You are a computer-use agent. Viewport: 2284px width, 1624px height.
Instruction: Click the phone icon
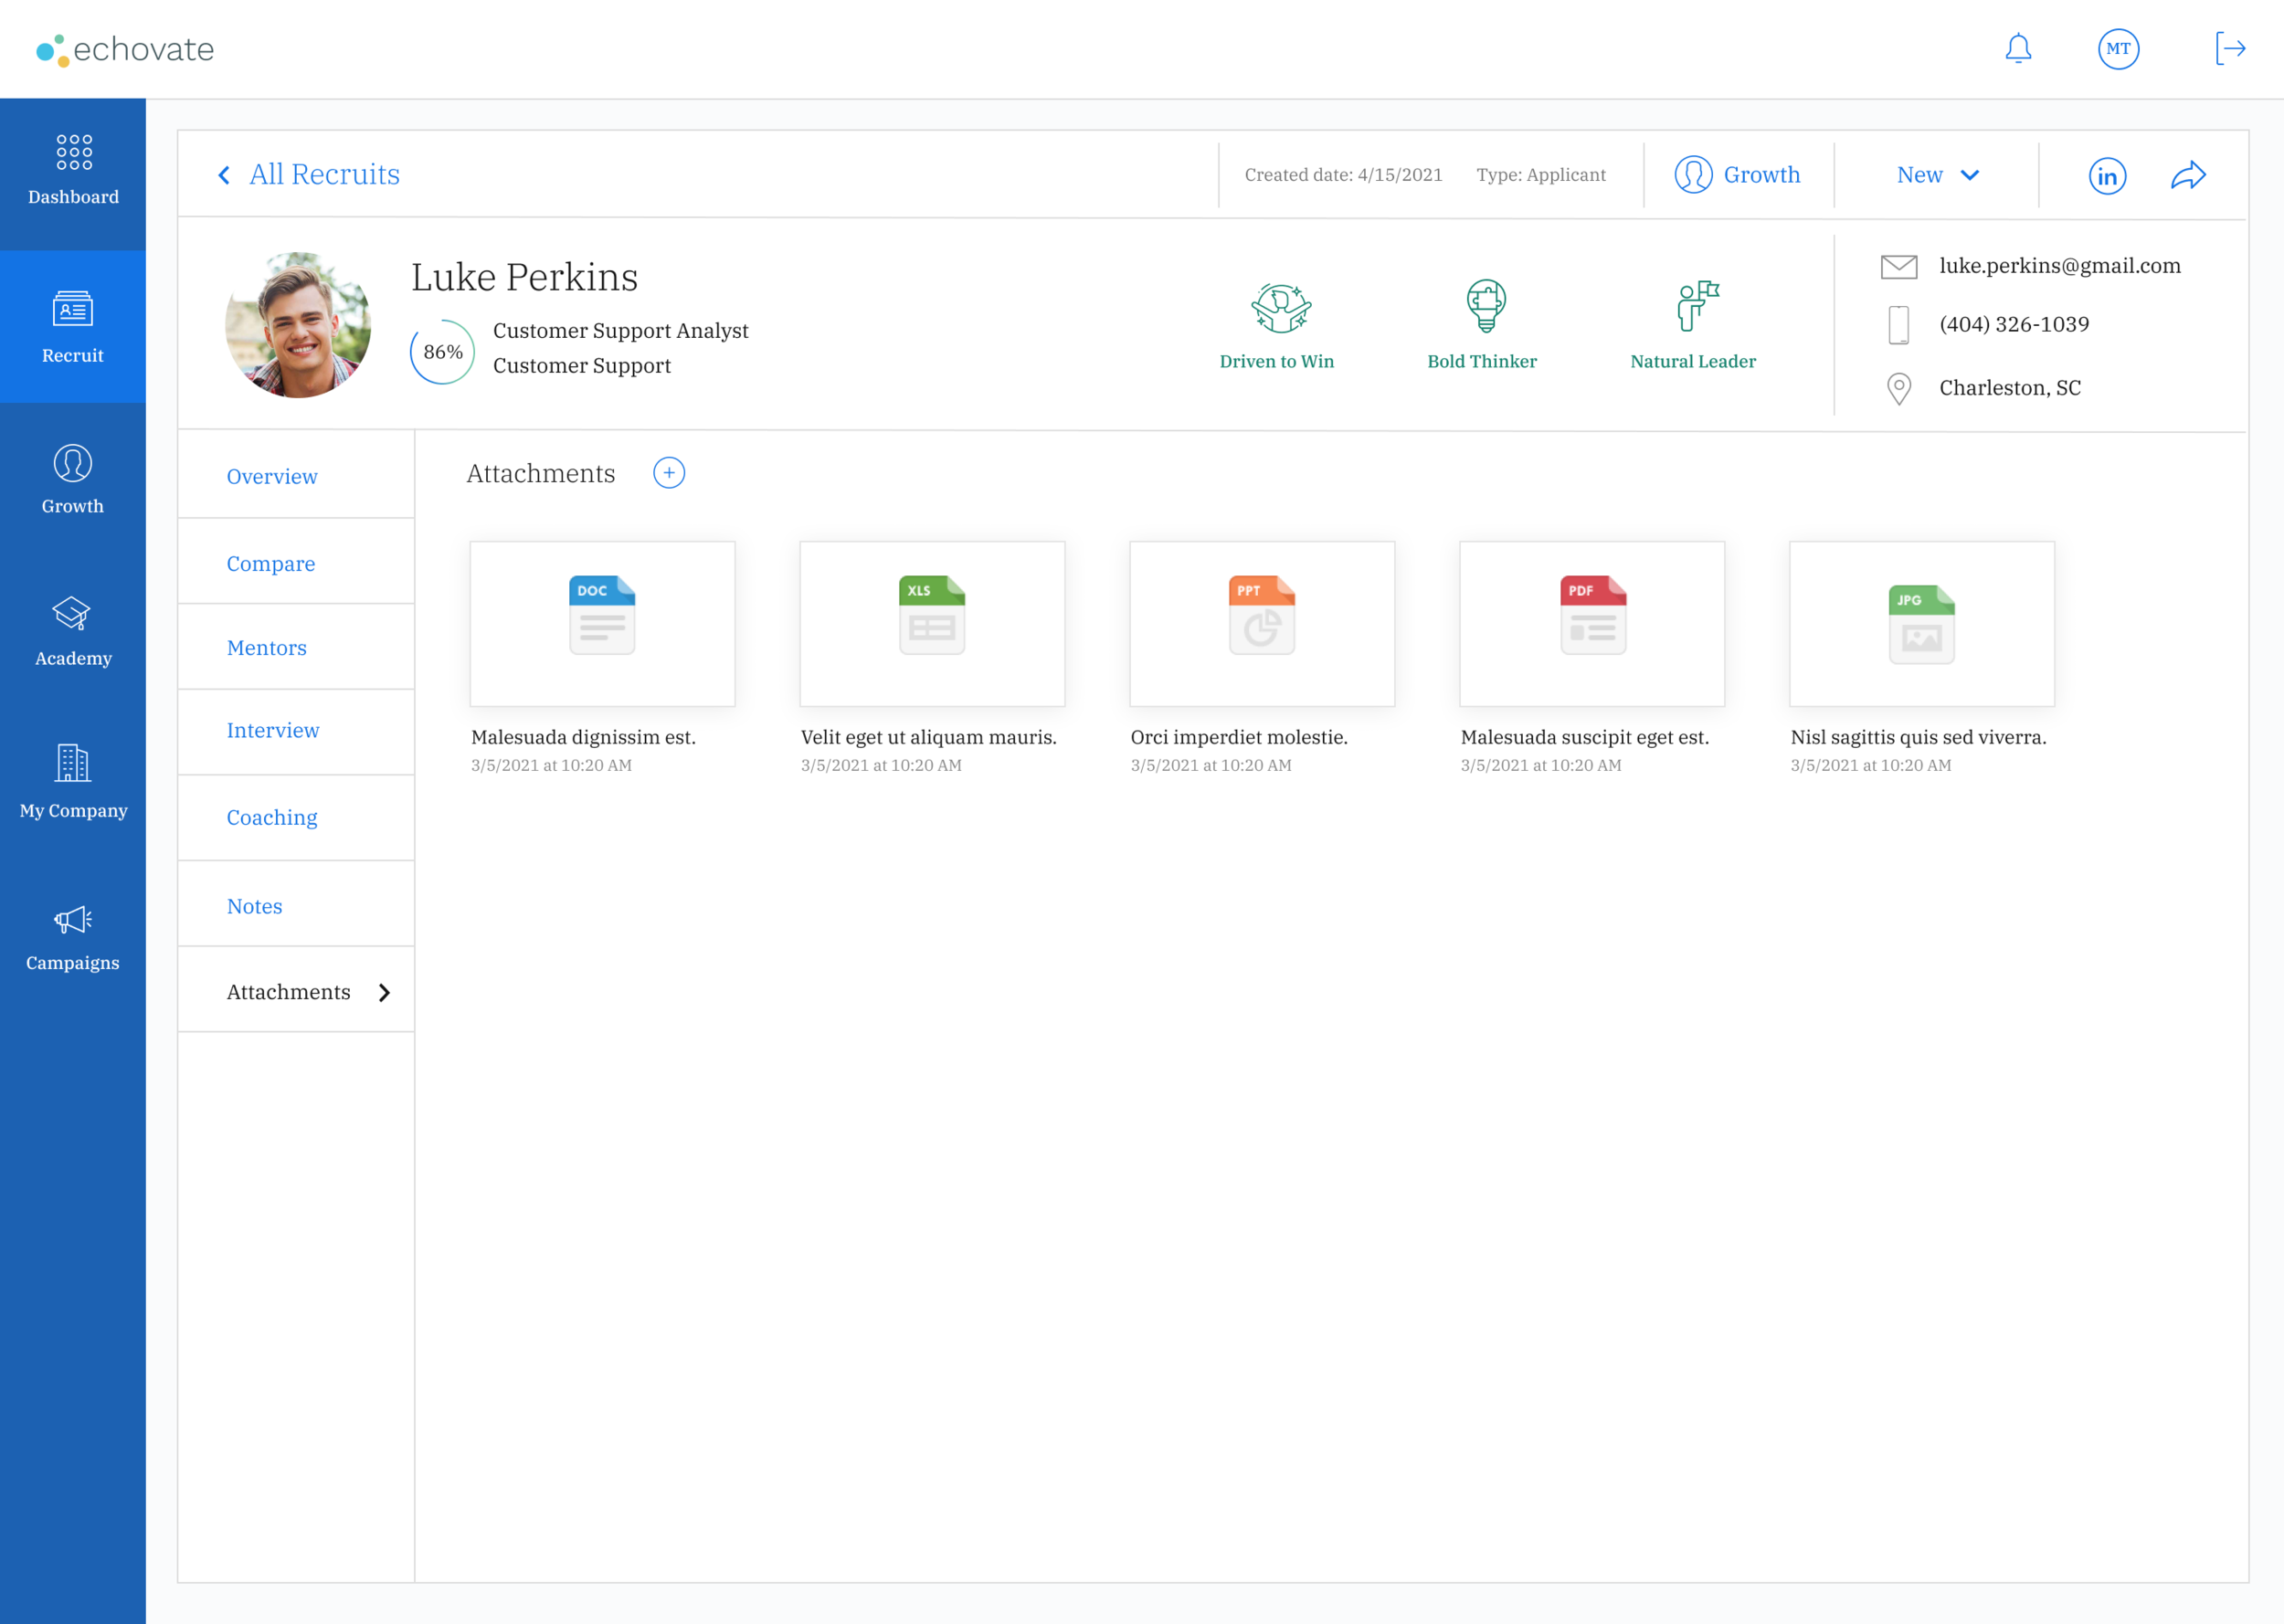click(x=1898, y=325)
